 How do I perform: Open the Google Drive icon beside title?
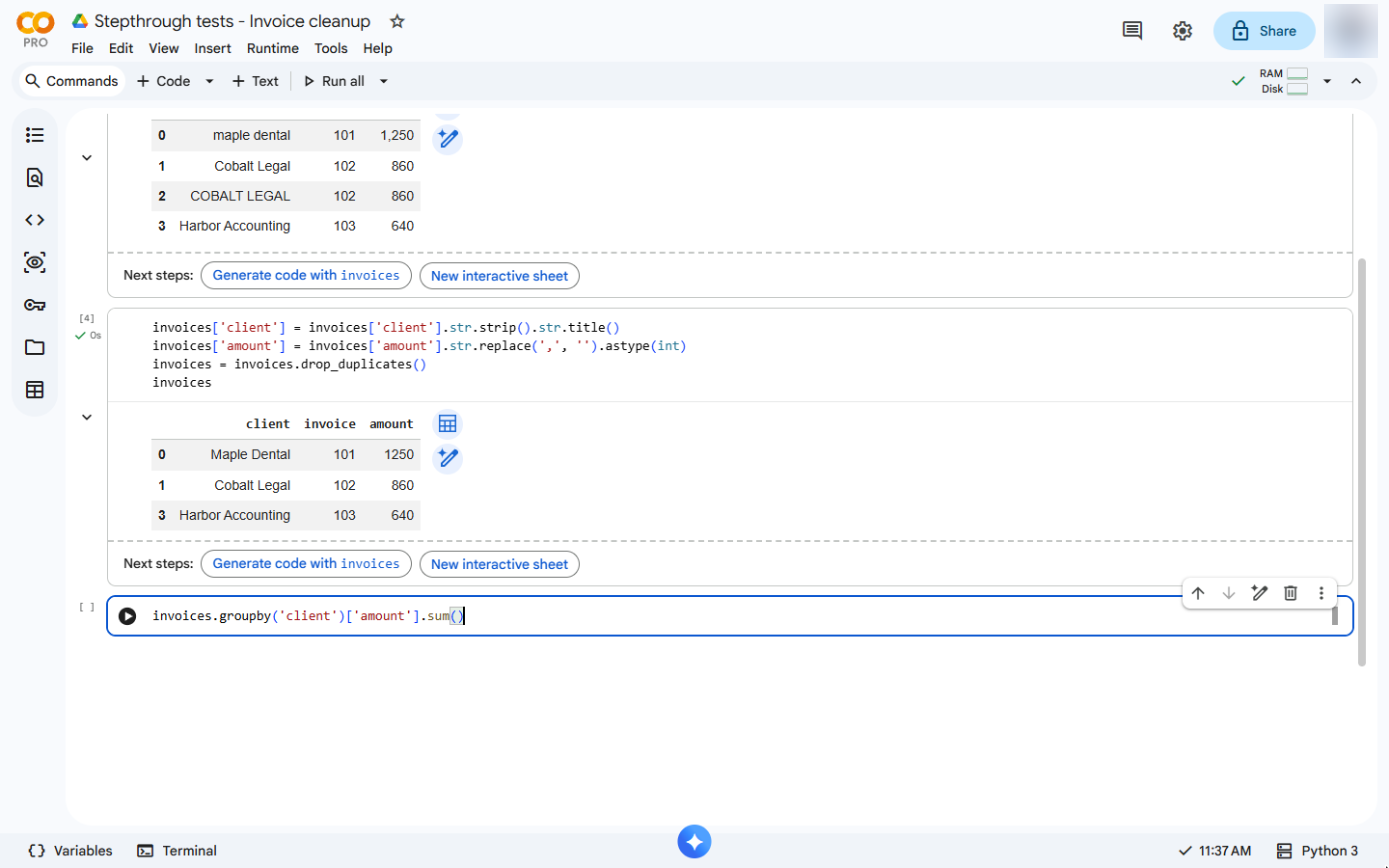(81, 21)
